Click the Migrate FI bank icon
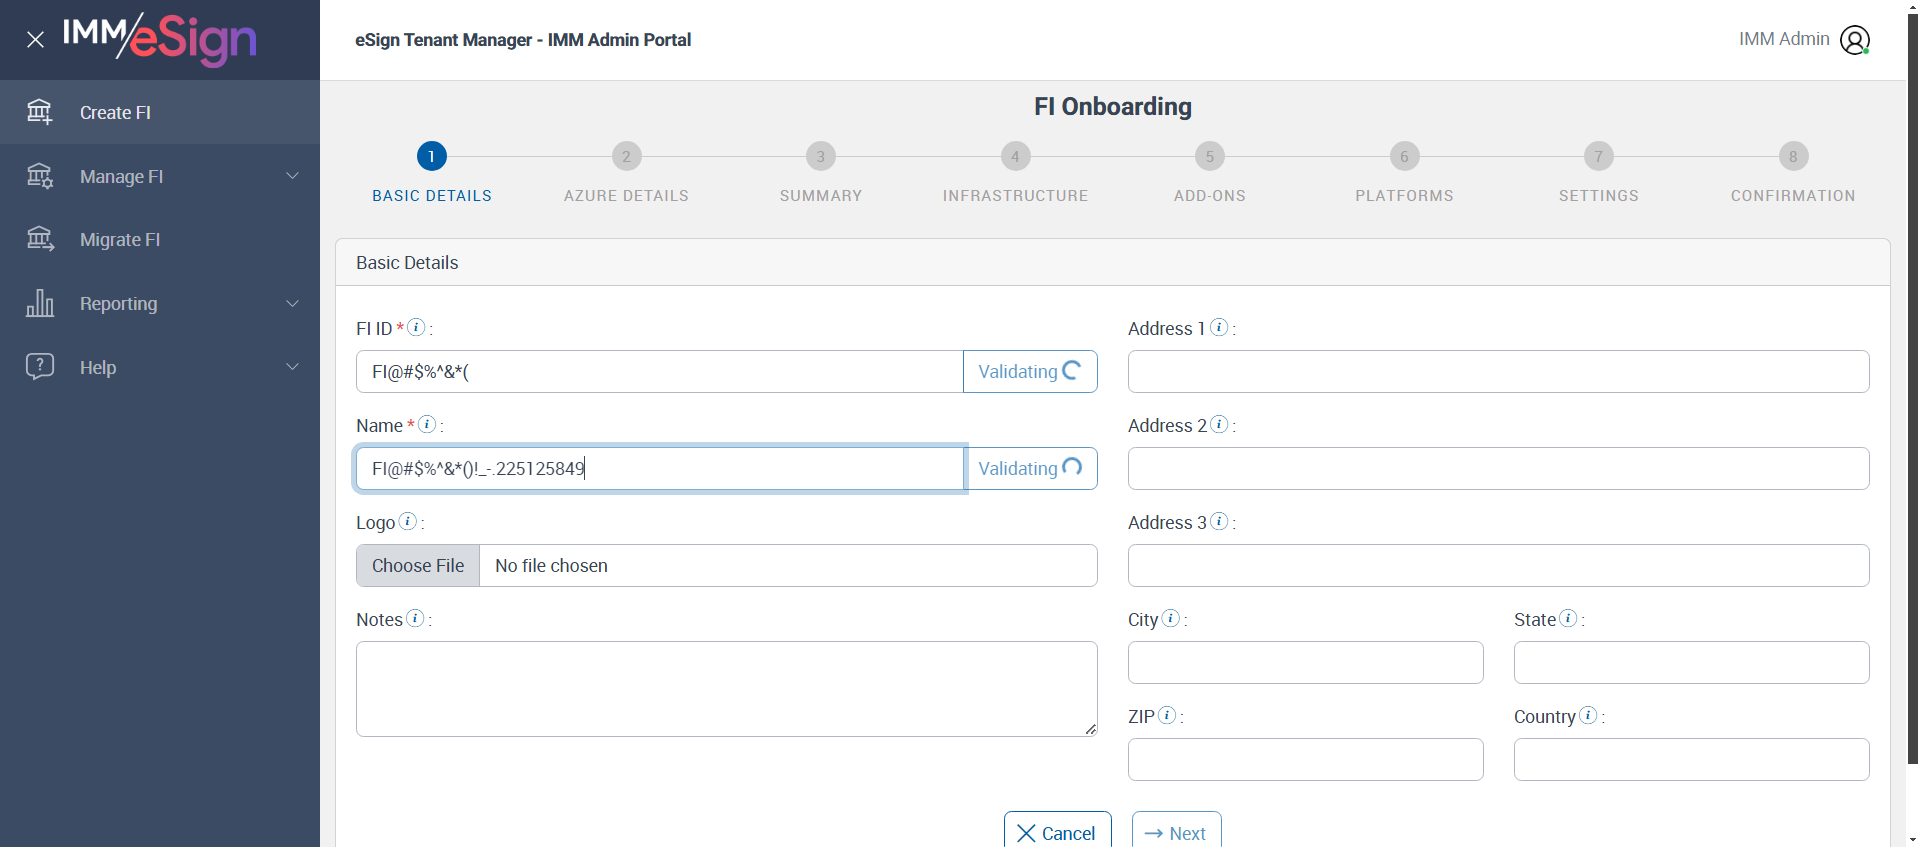Screen dimensions: 1920x847 click(x=40, y=239)
